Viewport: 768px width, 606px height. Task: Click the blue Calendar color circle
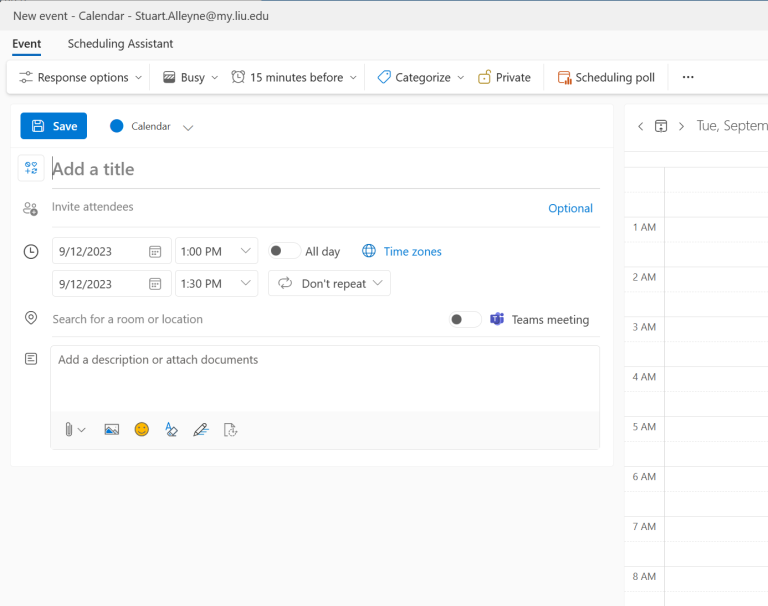click(117, 126)
